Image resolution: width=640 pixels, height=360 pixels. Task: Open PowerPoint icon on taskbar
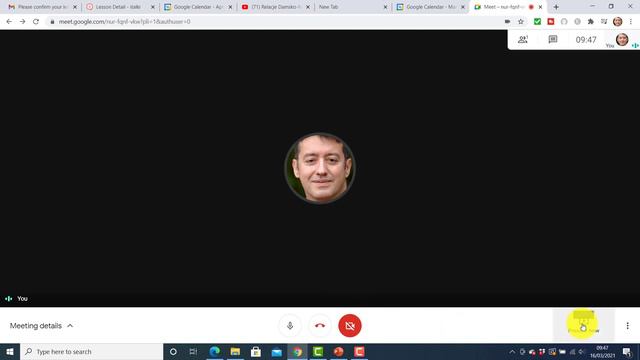339,351
